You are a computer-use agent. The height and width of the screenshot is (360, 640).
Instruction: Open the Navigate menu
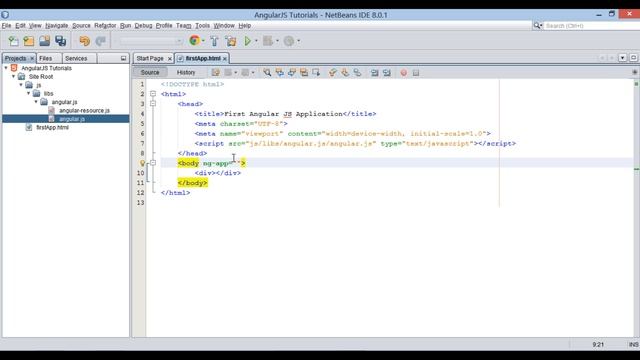56,26
